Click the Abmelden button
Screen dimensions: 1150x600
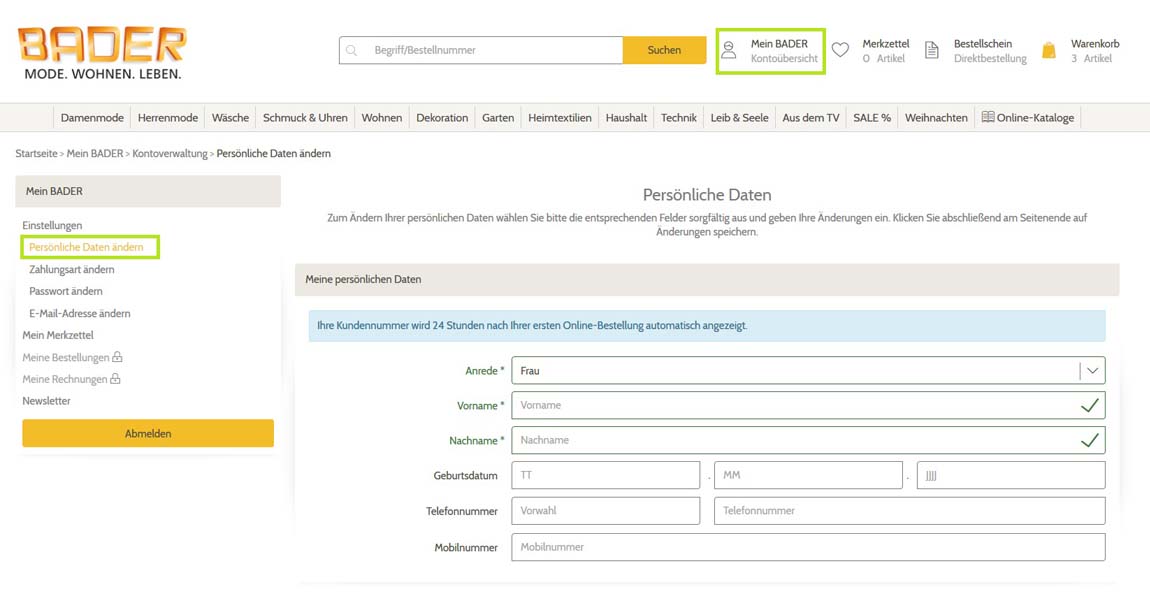coord(148,434)
